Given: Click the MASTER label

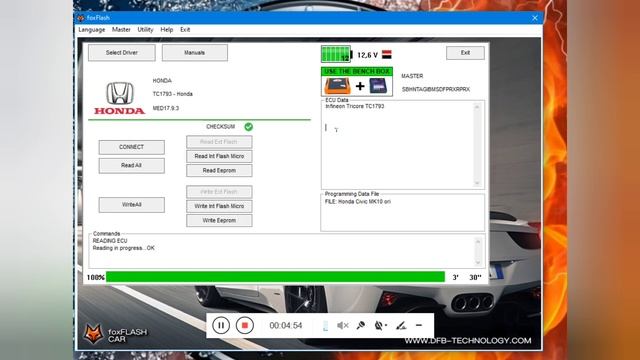Looking at the screenshot, I should 412,76.
